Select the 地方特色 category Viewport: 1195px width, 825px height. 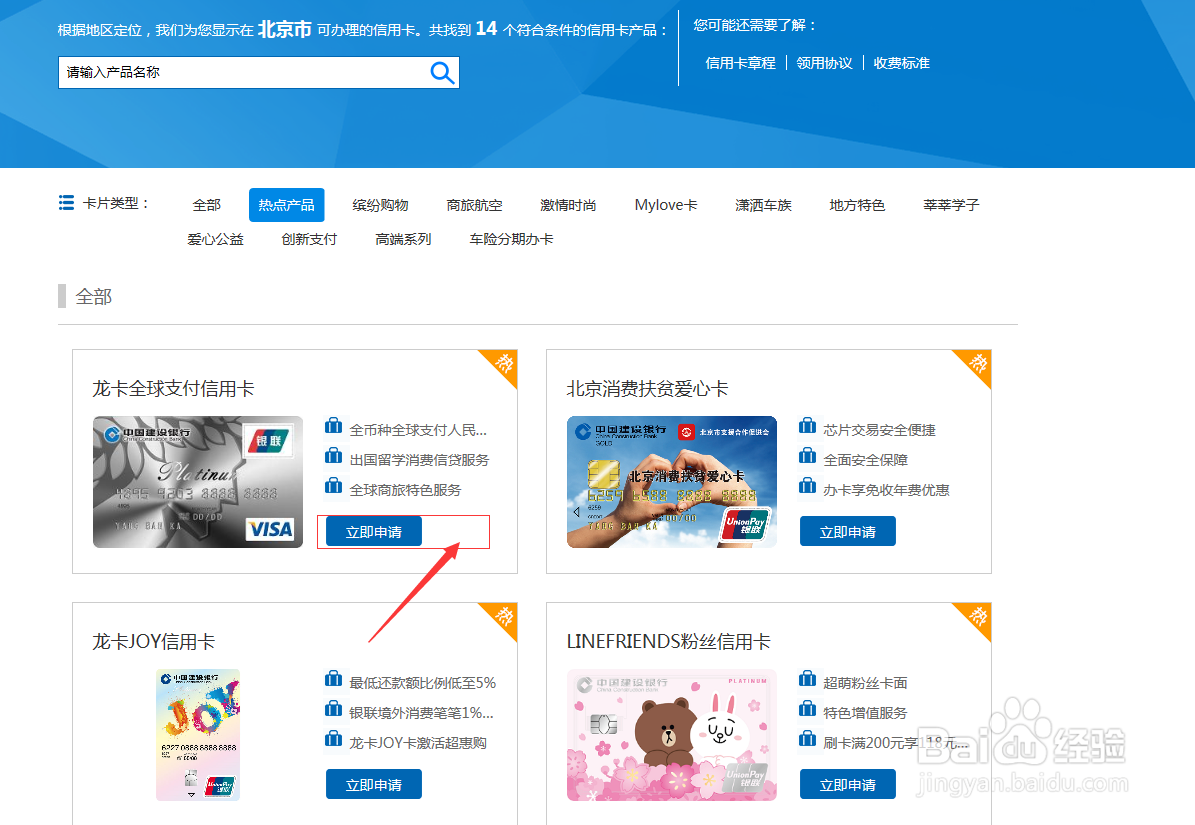[x=857, y=205]
